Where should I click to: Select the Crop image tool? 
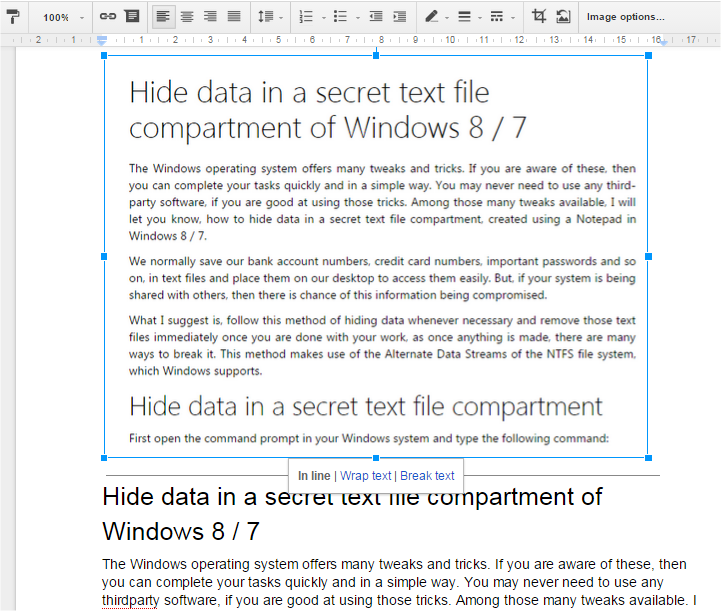point(538,17)
